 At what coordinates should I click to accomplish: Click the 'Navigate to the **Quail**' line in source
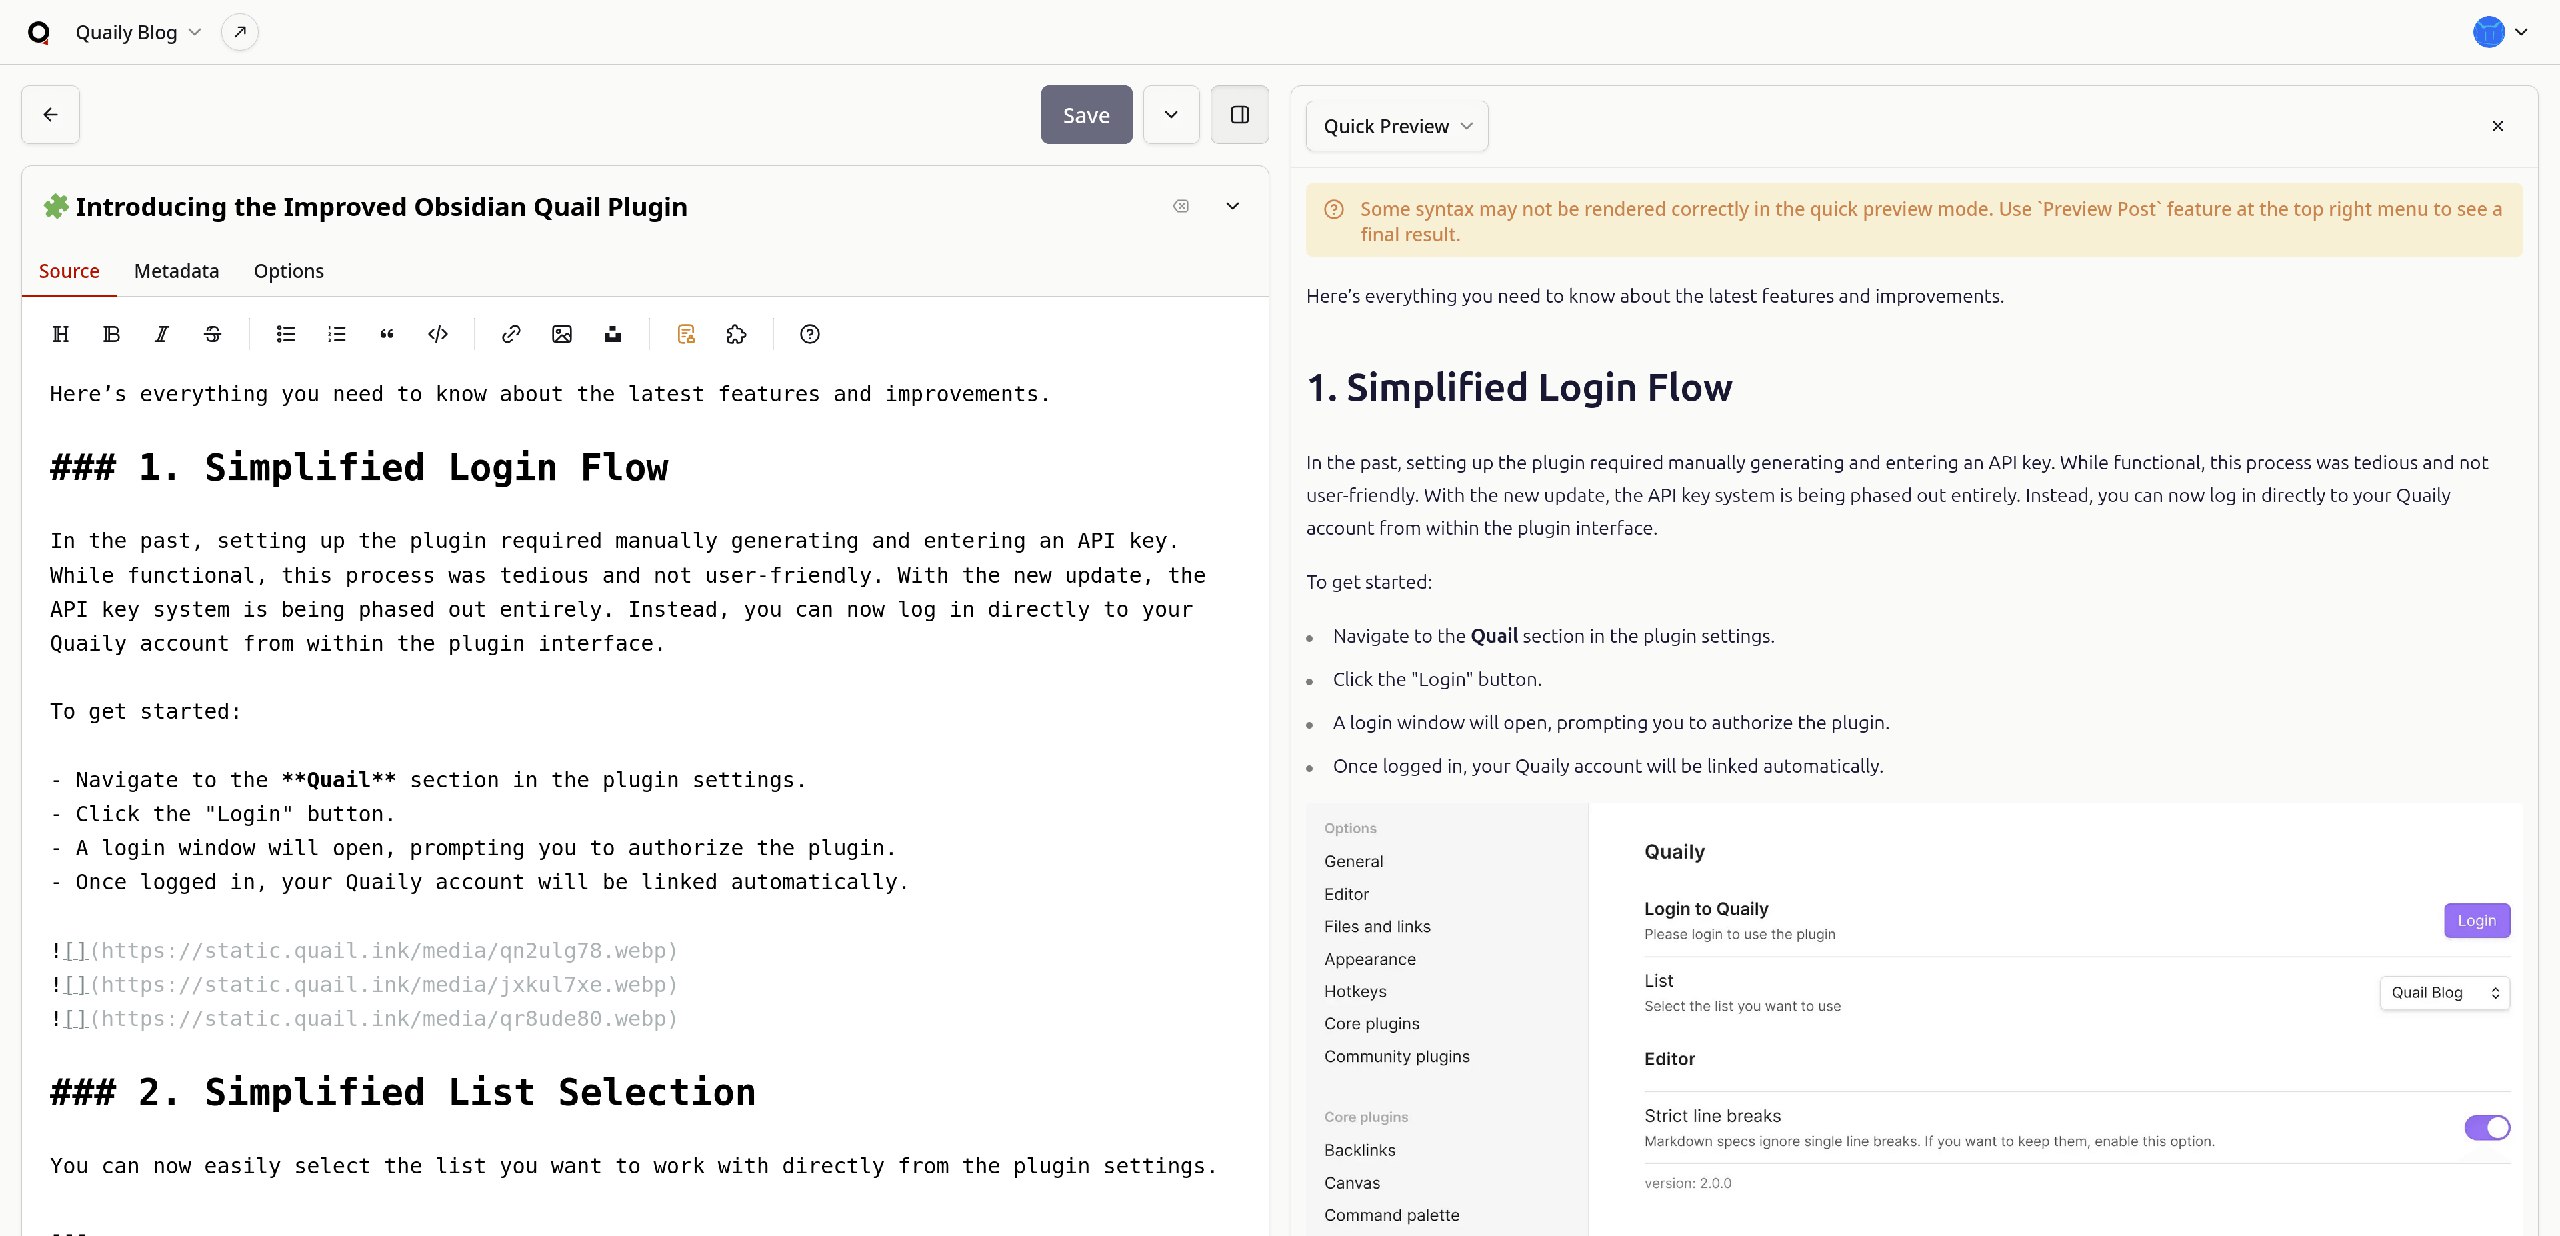428,779
